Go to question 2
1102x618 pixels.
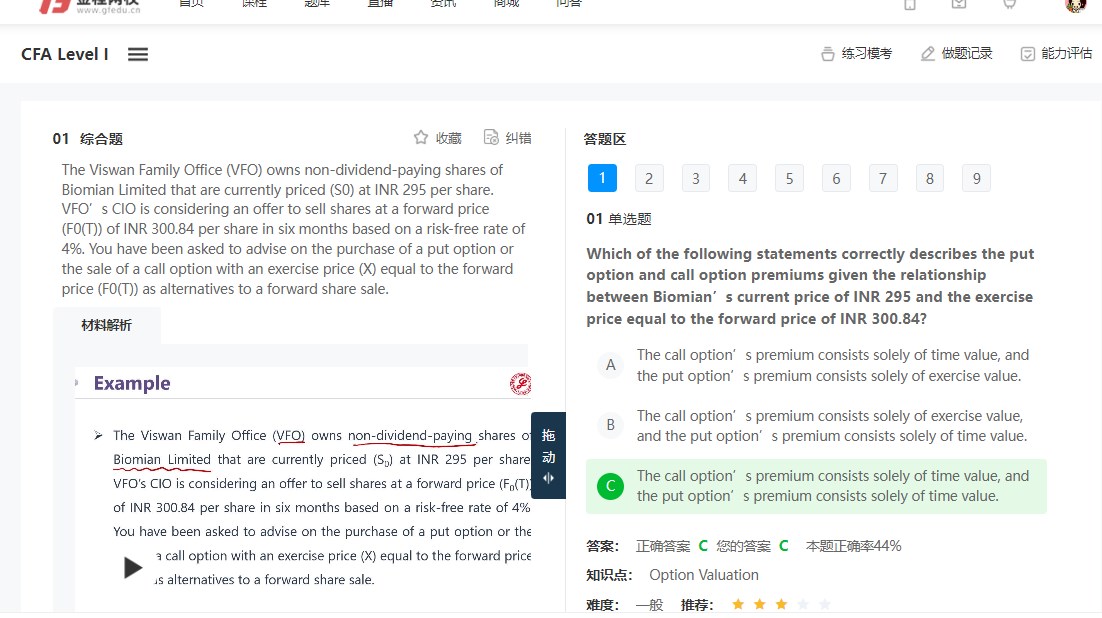pos(649,179)
